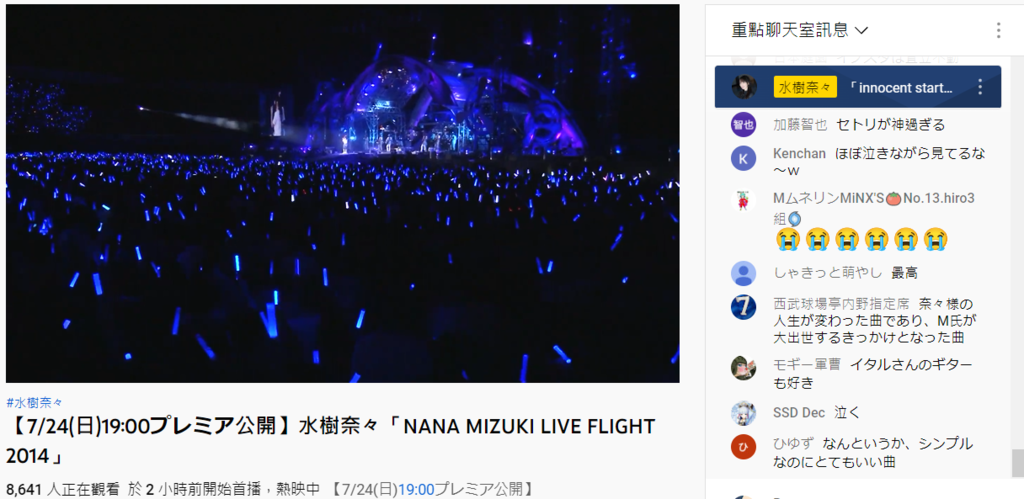The height and width of the screenshot is (499, 1024).
Task: Click the chat panel scrollbar thumb
Action: tap(1017, 464)
